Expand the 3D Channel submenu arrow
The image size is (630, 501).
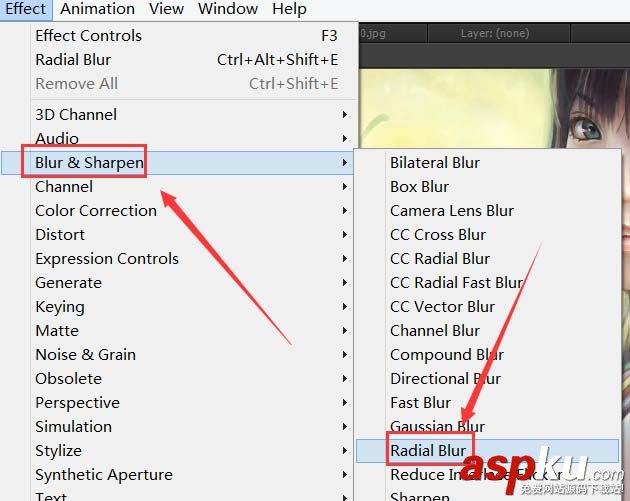345,115
